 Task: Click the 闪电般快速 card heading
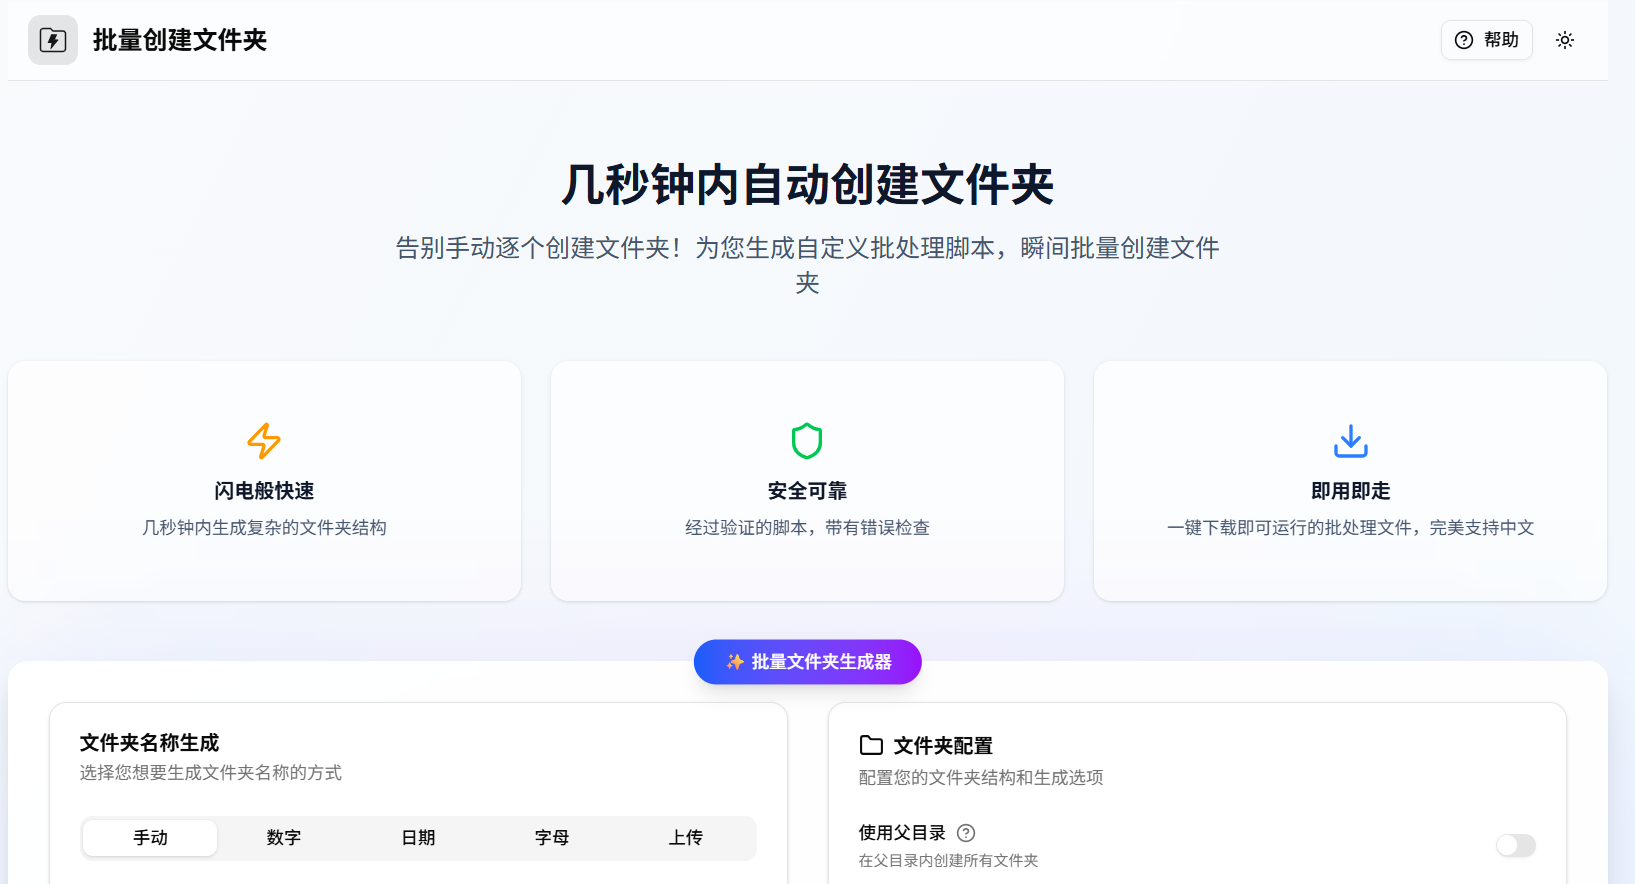[x=264, y=491]
